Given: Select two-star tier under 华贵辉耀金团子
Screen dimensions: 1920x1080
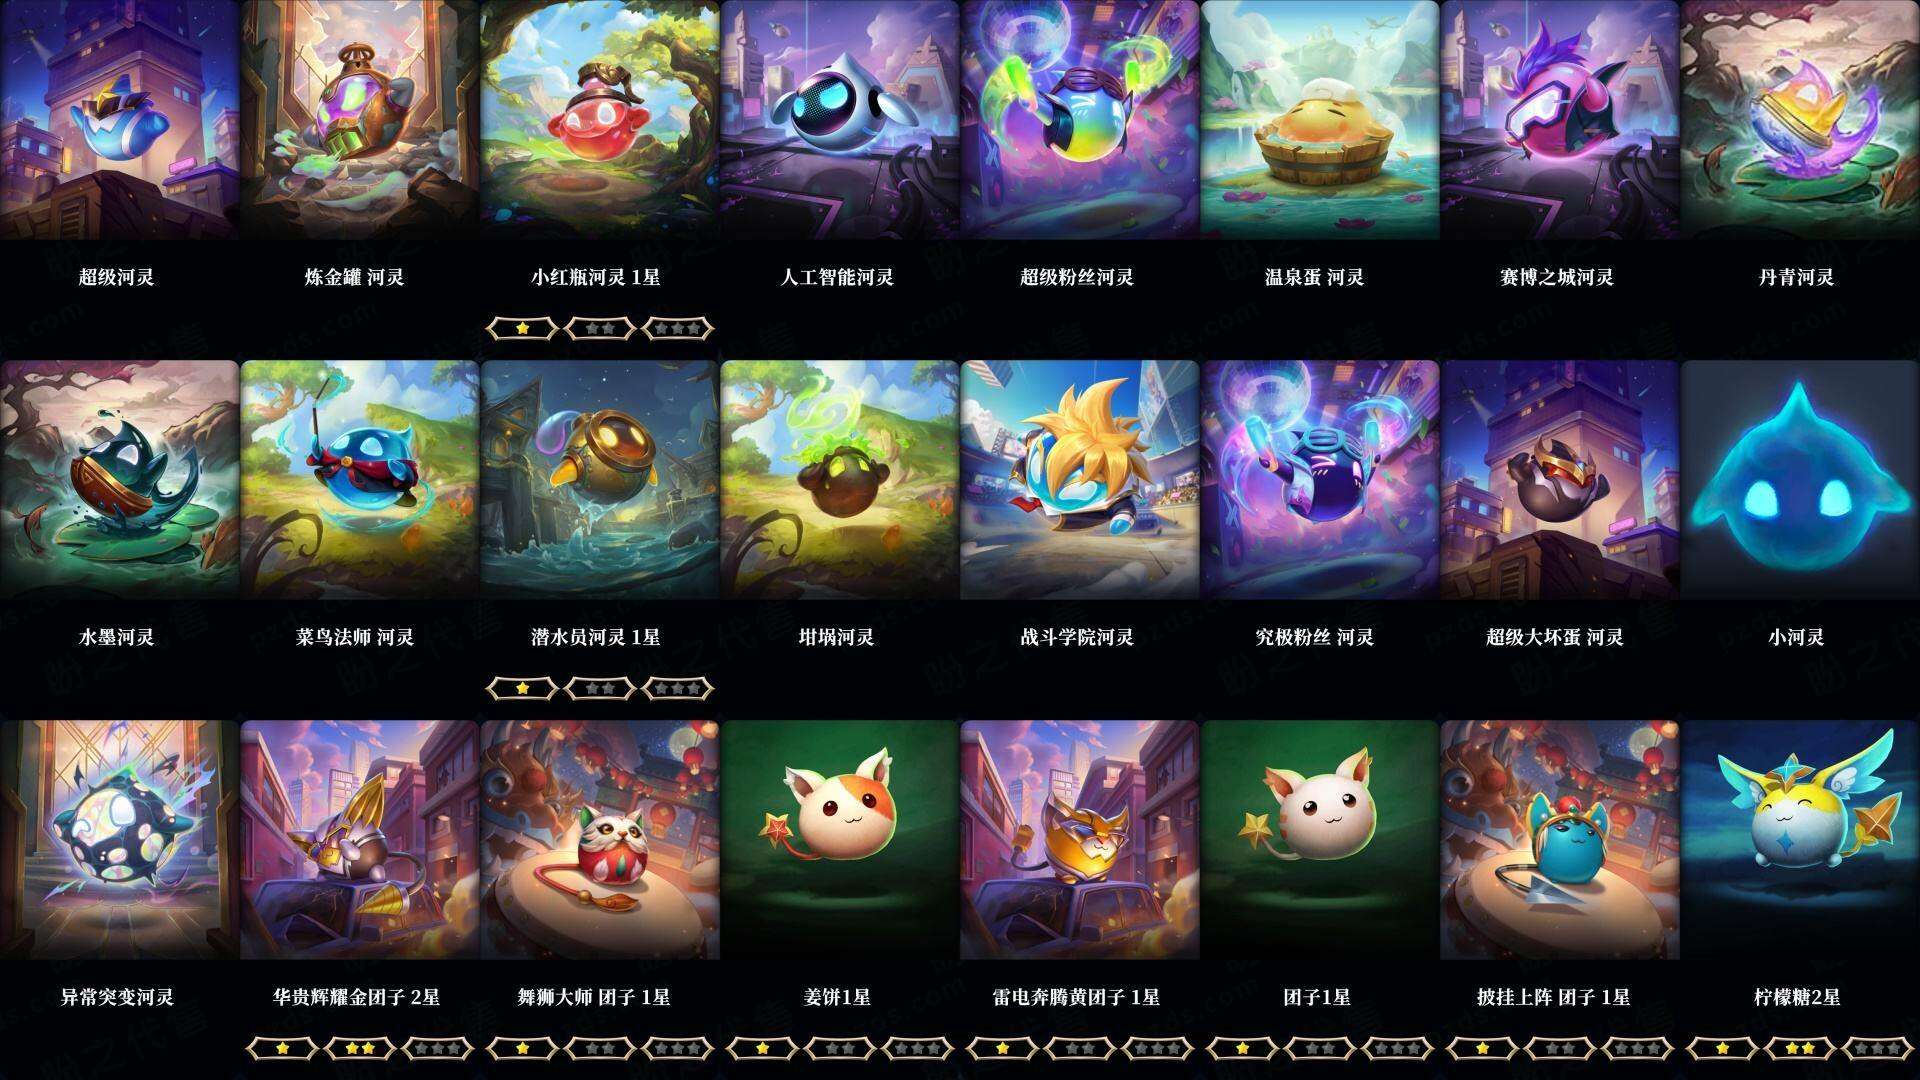Looking at the screenshot, I should pos(360,1048).
